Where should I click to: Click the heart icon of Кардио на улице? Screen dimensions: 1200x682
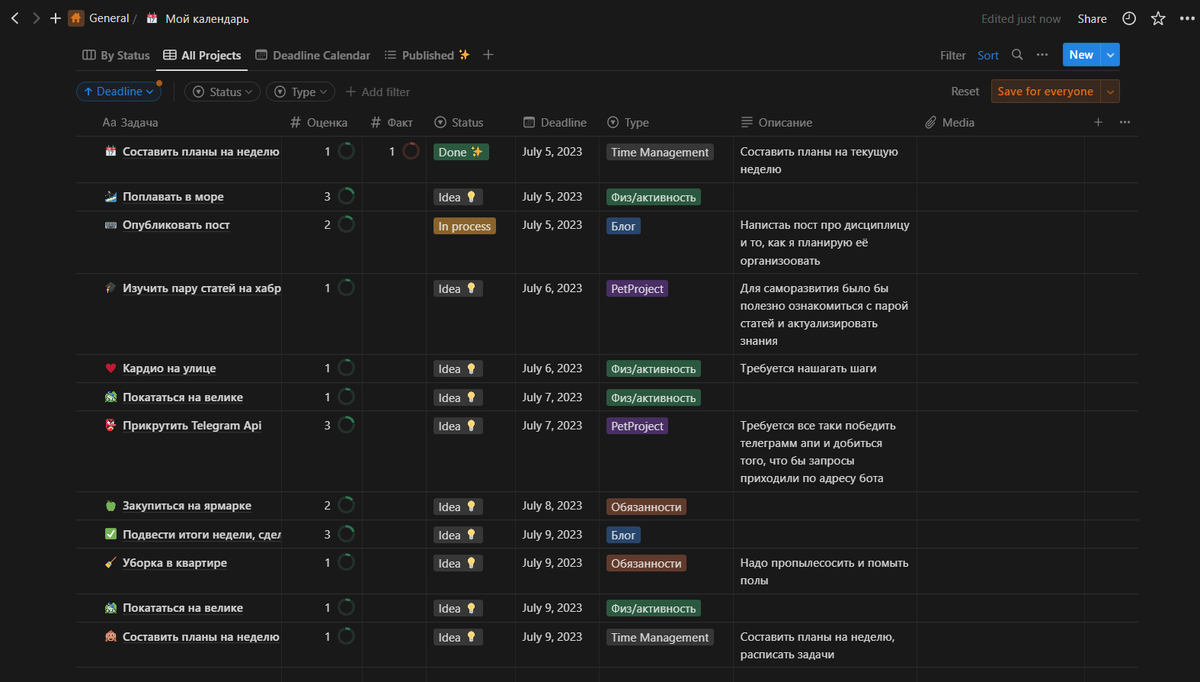pyautogui.click(x=110, y=369)
